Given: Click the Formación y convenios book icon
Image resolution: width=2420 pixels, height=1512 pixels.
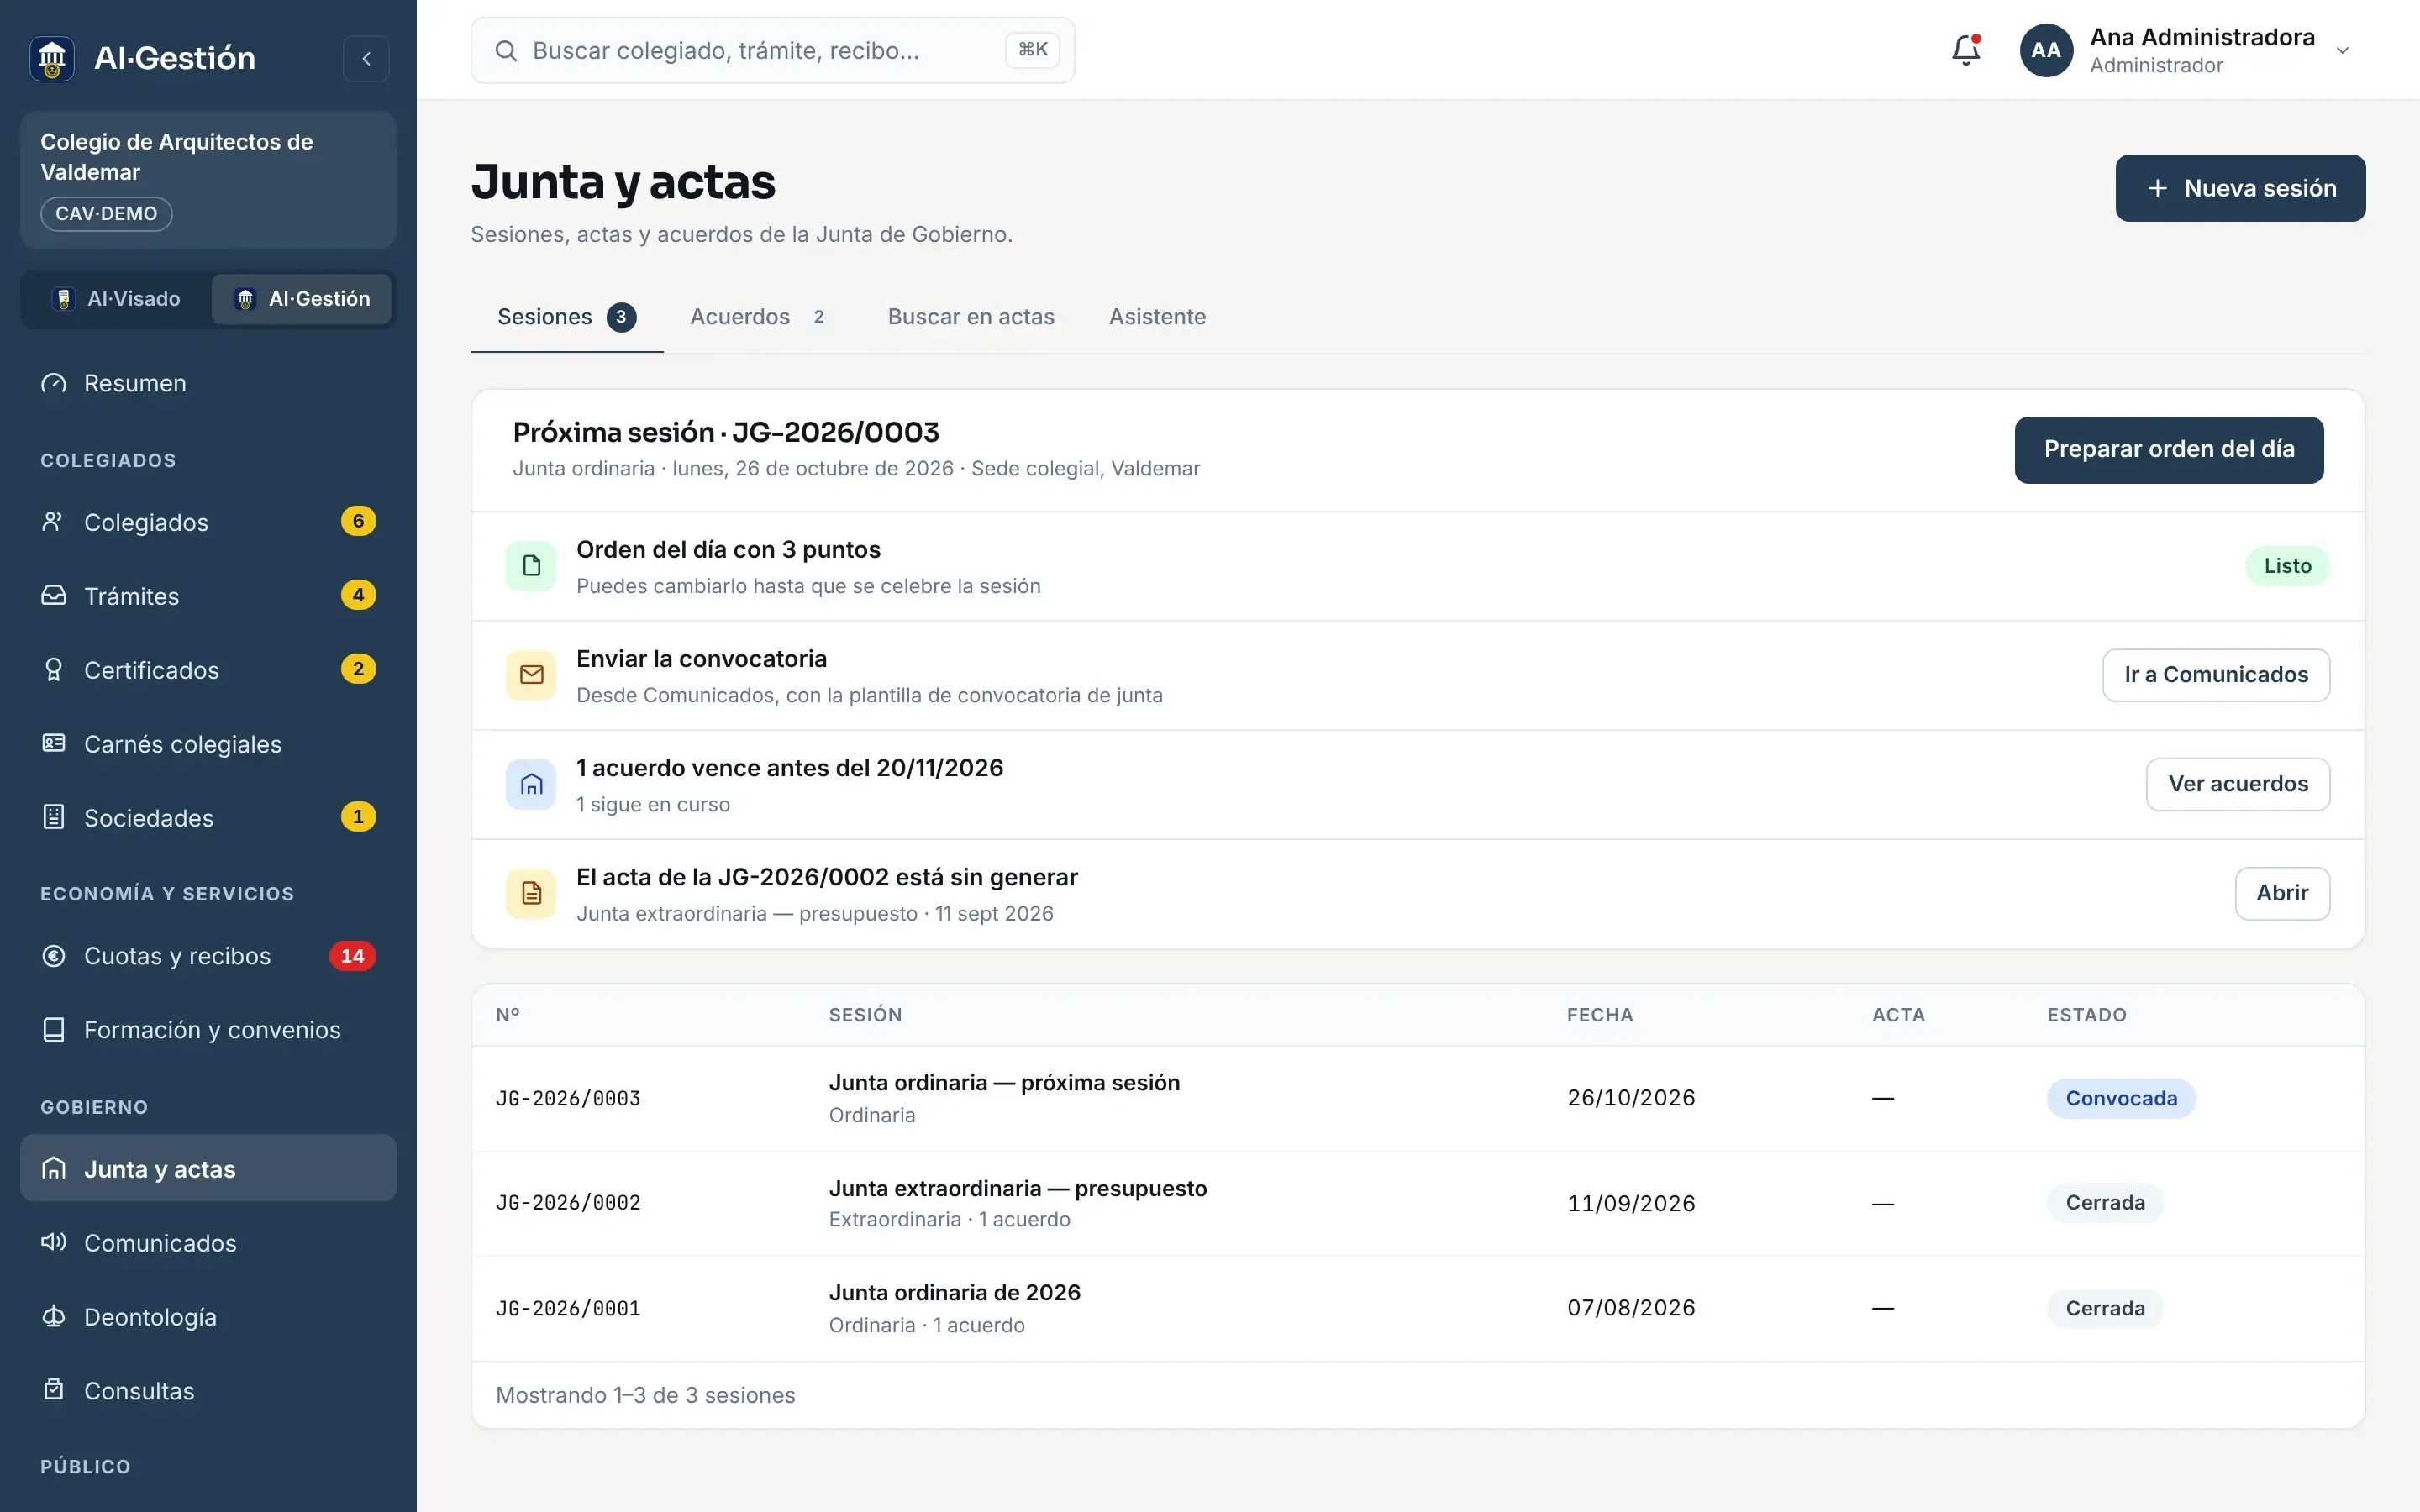Looking at the screenshot, I should pos(53,1030).
